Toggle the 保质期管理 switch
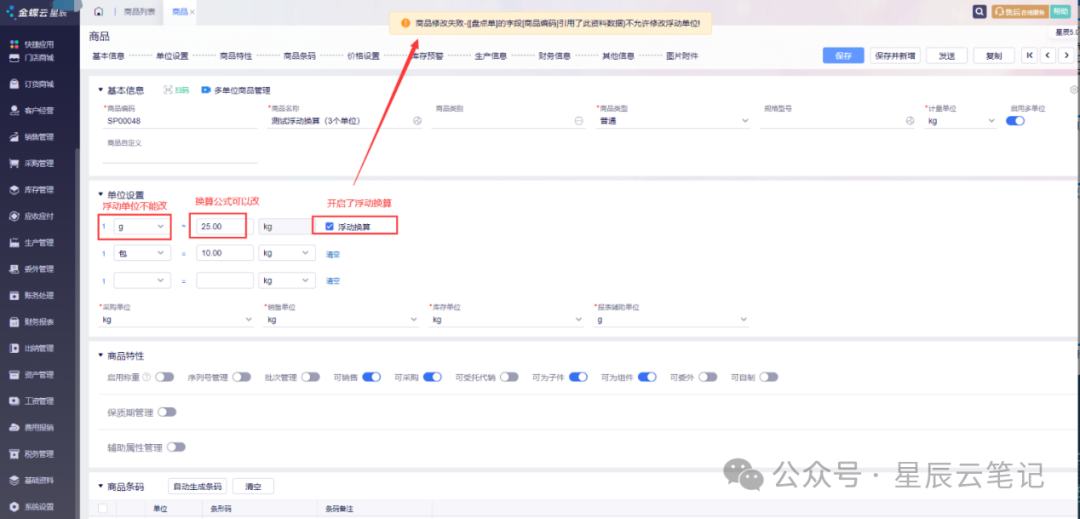The image size is (1080, 519). (x=167, y=412)
